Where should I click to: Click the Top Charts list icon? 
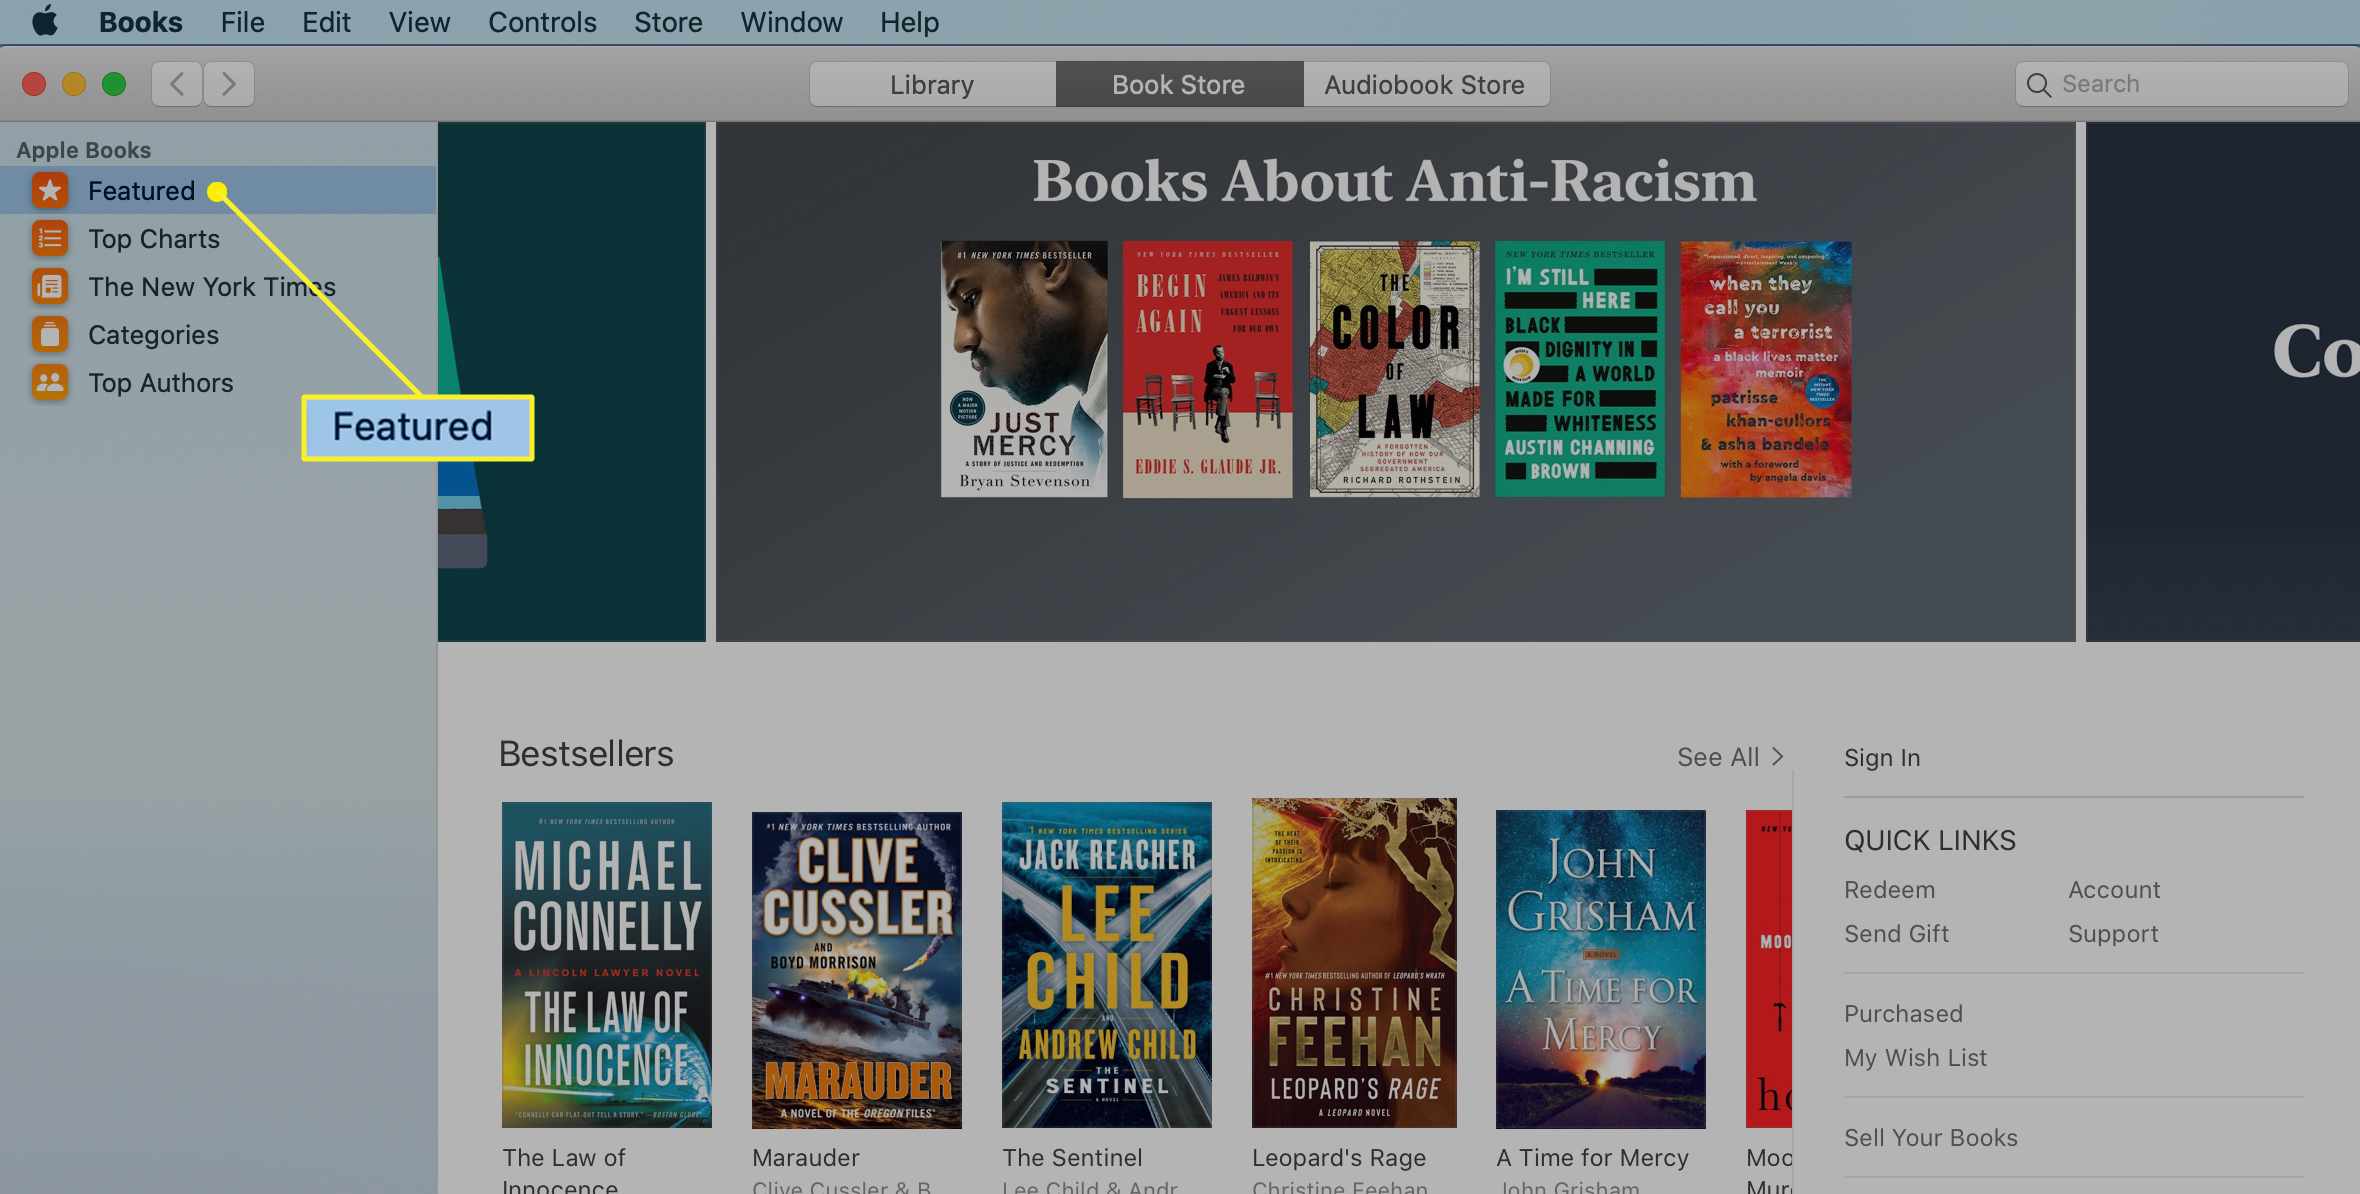[x=50, y=238]
